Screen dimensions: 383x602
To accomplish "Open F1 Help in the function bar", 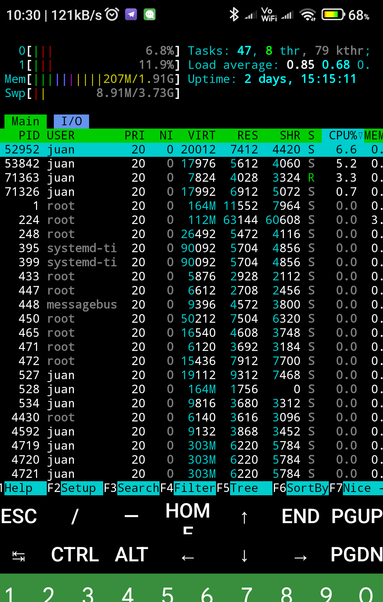I will pyautogui.click(x=23, y=488).
